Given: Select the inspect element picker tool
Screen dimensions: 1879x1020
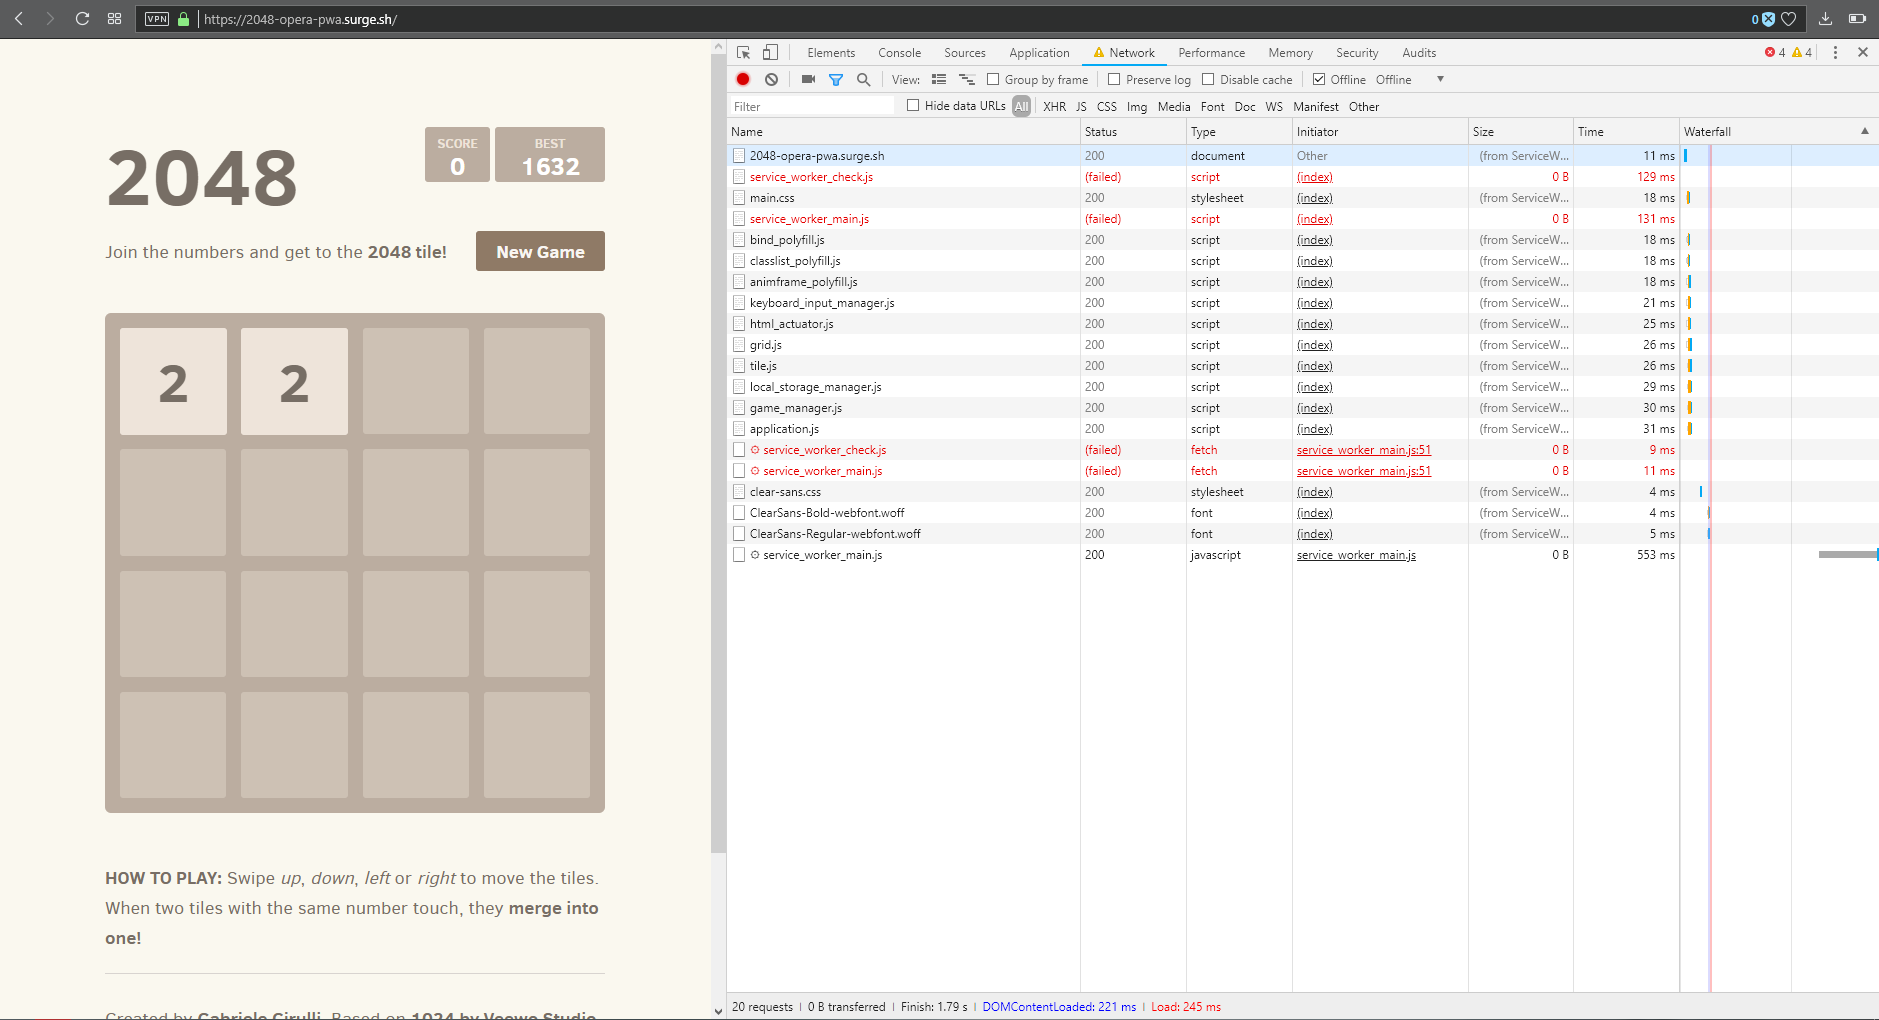Looking at the screenshot, I should [x=743, y=53].
